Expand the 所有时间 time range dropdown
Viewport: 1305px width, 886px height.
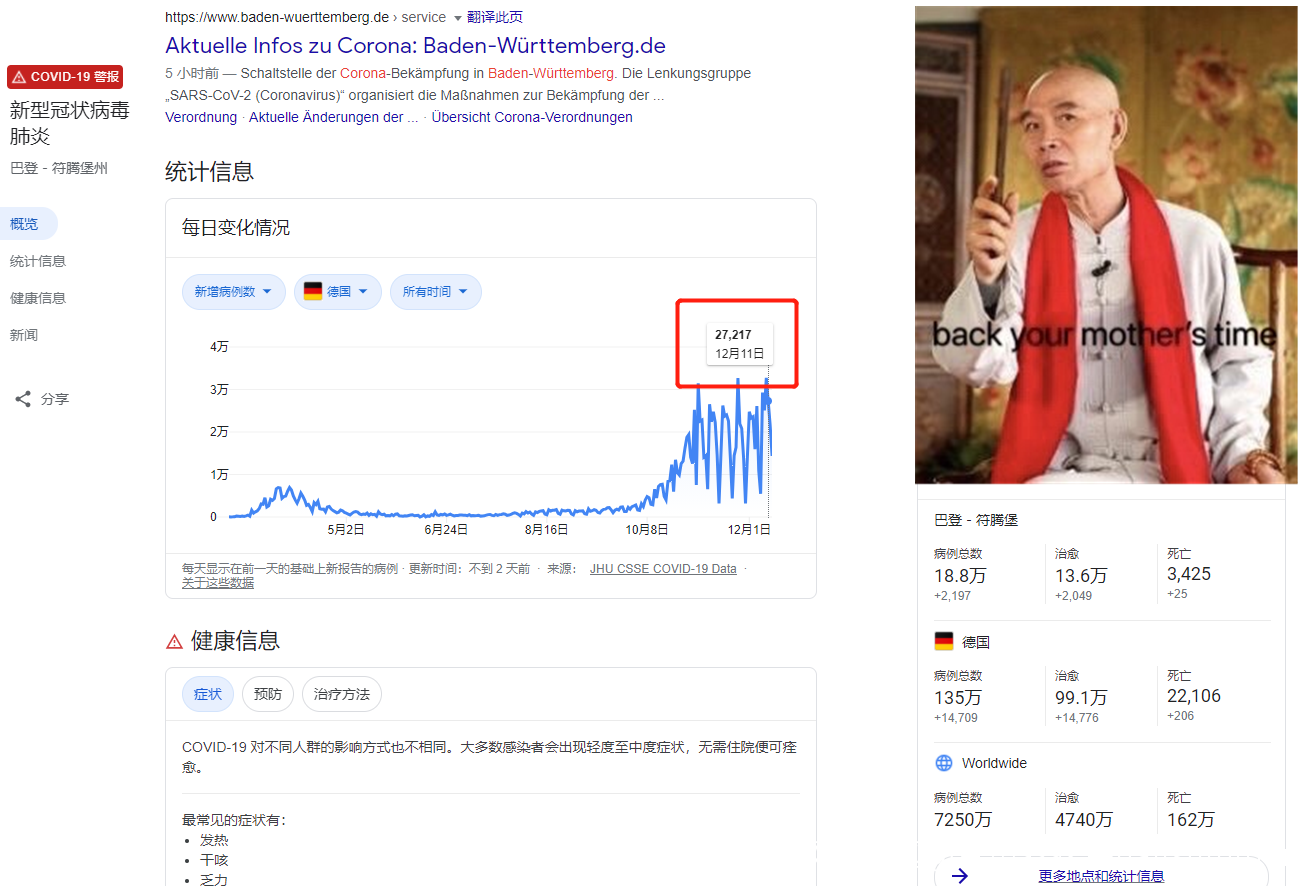coord(436,292)
